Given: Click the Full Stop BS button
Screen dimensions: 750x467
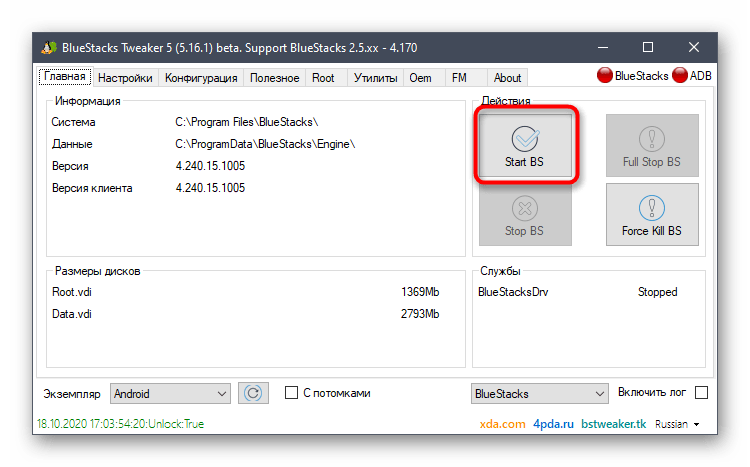Looking at the screenshot, I should pyautogui.click(x=652, y=145).
